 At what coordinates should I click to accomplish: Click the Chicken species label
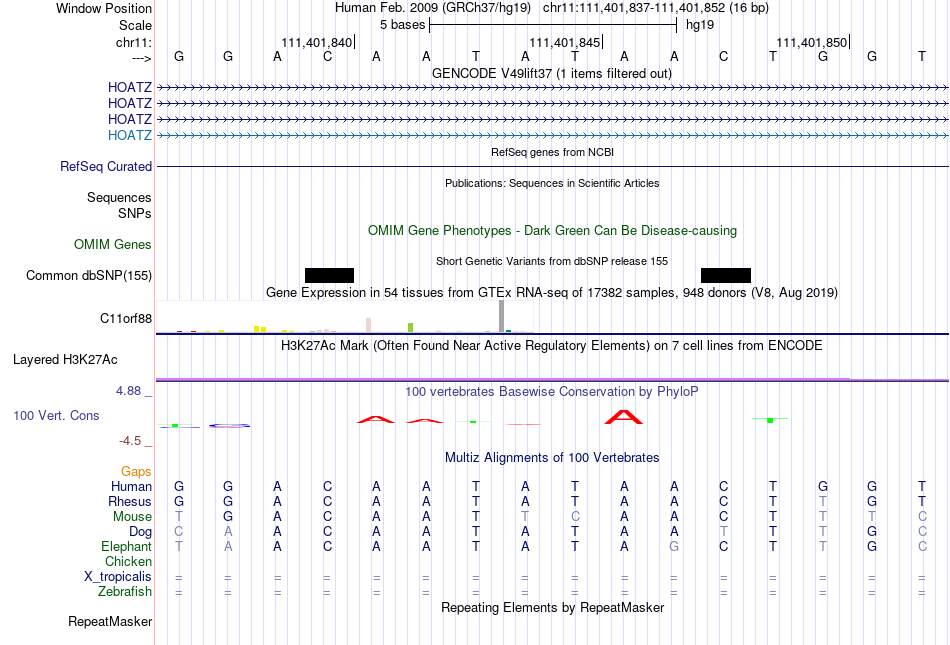pos(128,561)
